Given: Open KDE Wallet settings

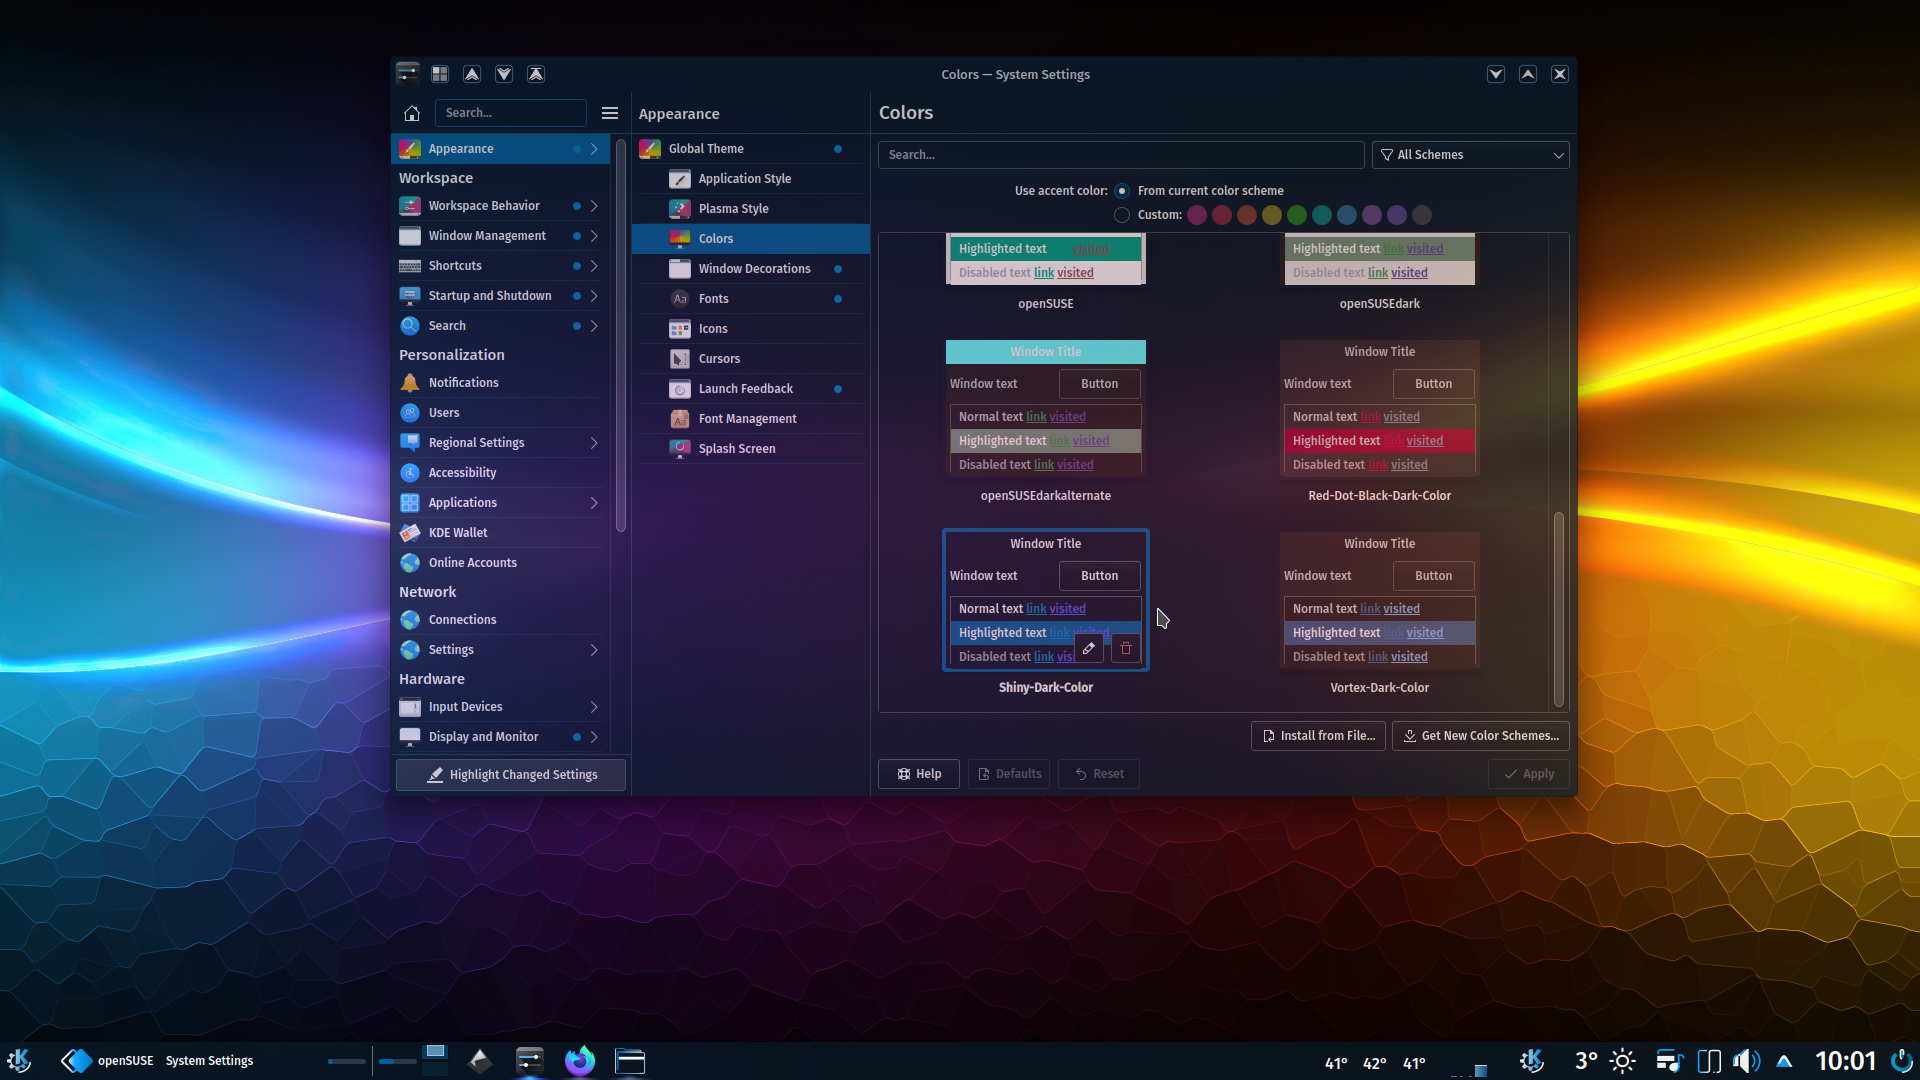Looking at the screenshot, I should click(501, 533).
